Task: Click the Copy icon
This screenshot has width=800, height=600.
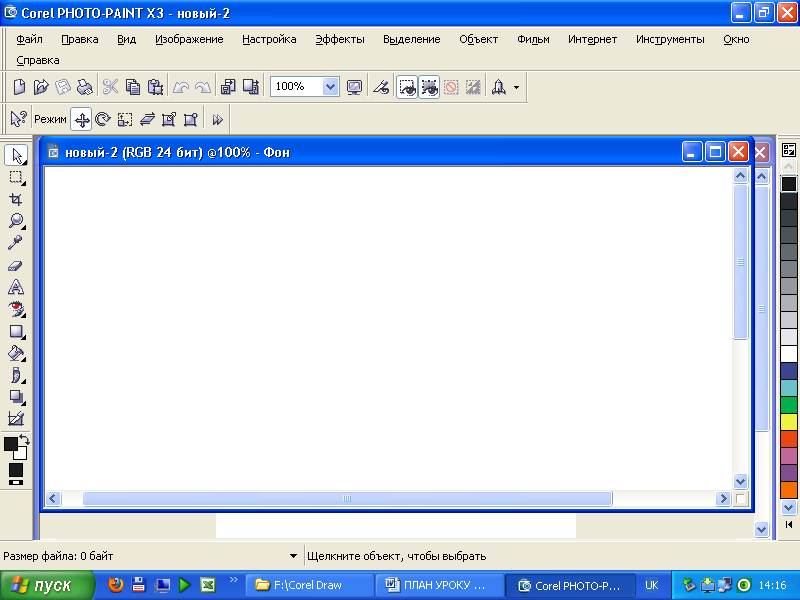Action: 133,87
